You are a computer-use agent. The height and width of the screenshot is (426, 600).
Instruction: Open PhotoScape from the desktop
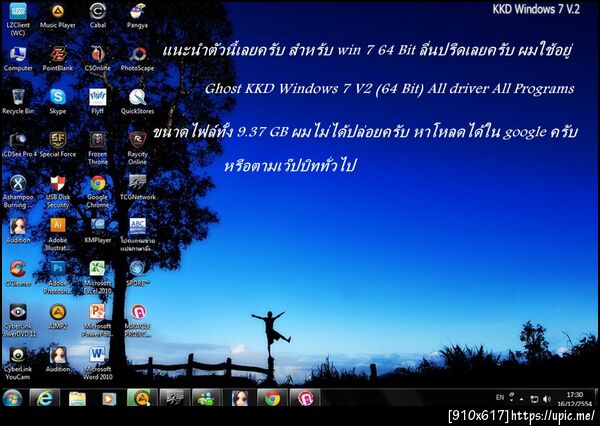[x=137, y=59]
